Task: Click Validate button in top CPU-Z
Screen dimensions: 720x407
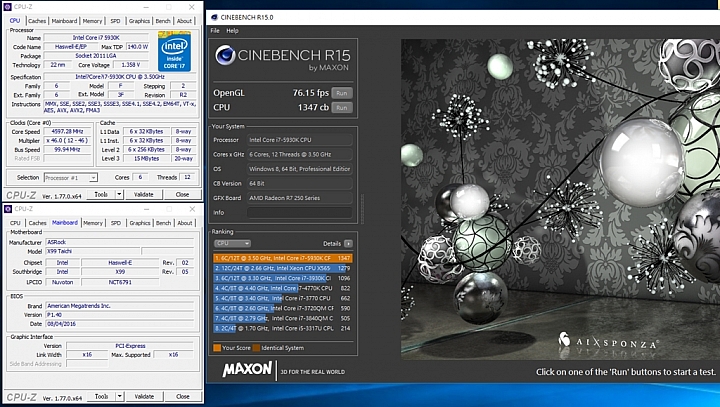Action: point(144,194)
